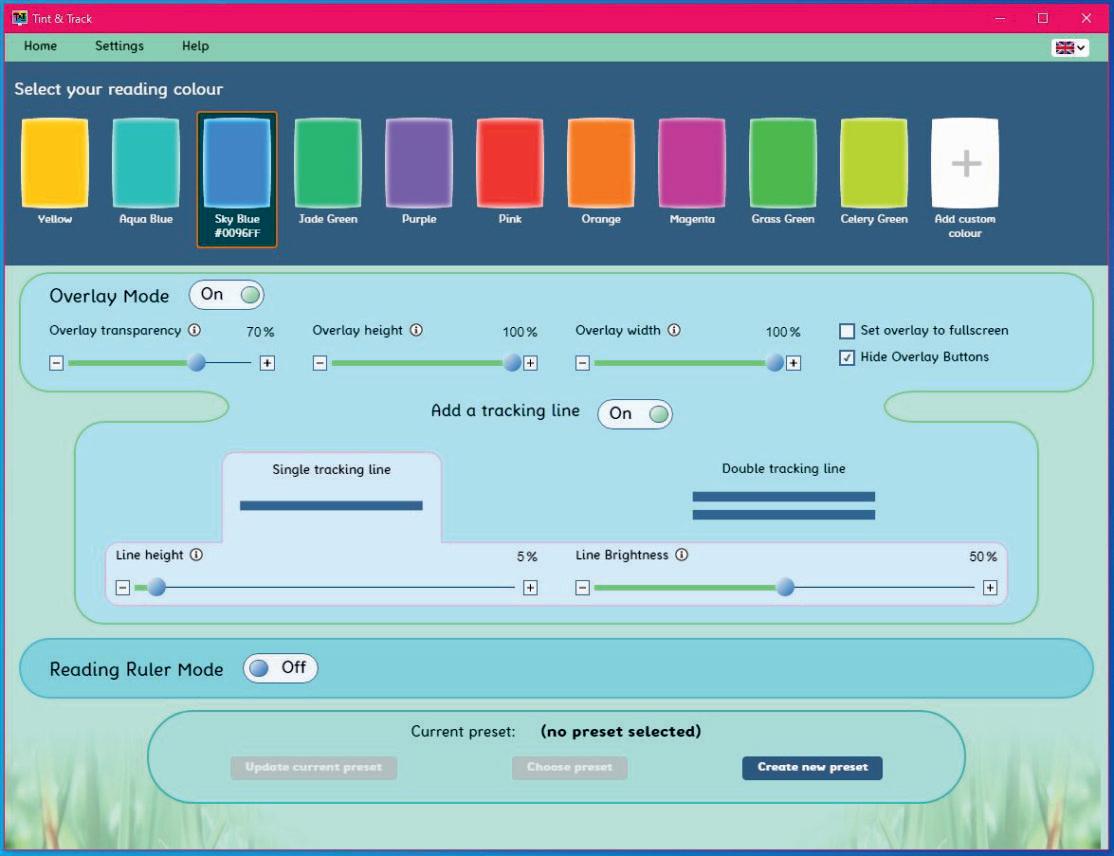Screen dimensions: 1114x856
Task: Click the Choose preset button
Action: pos(570,768)
